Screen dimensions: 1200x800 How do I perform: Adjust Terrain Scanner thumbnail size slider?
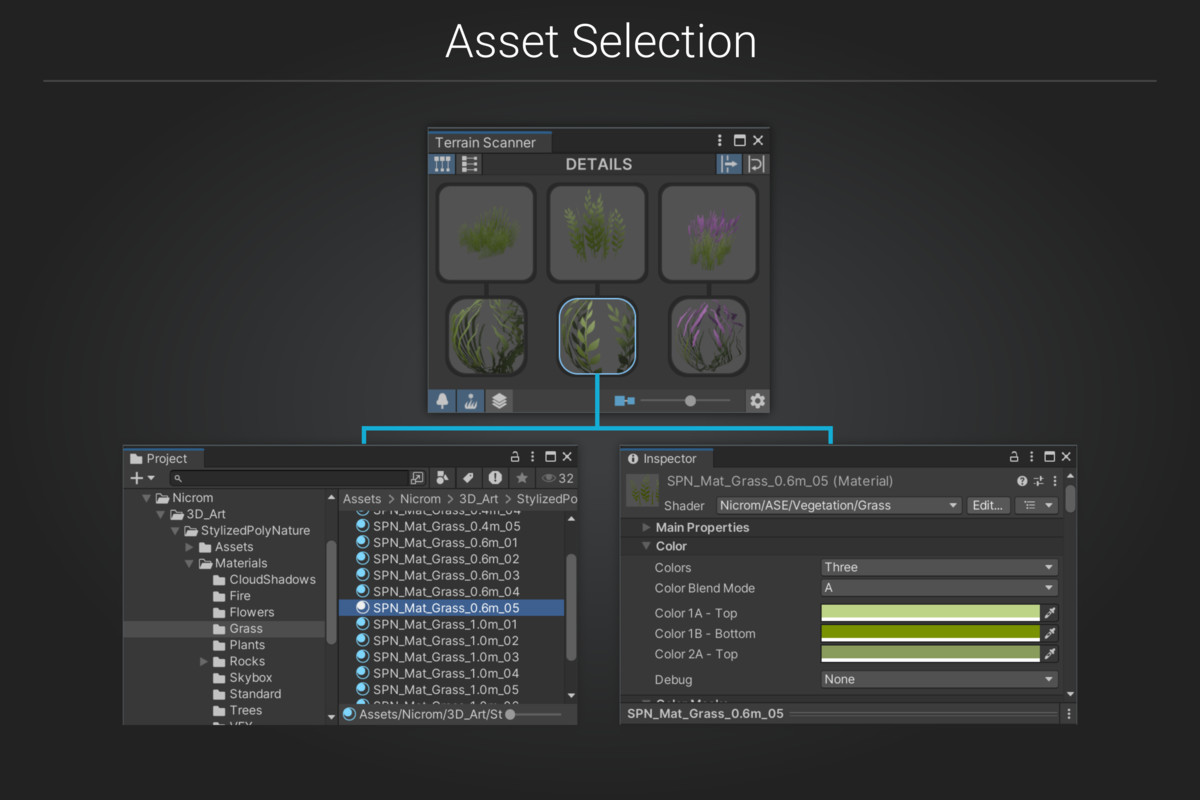point(686,401)
